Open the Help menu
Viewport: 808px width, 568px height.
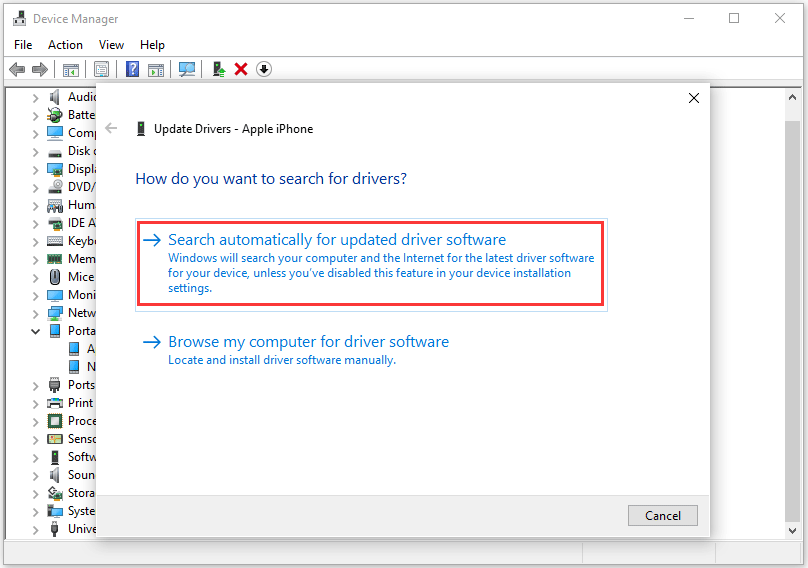click(152, 45)
